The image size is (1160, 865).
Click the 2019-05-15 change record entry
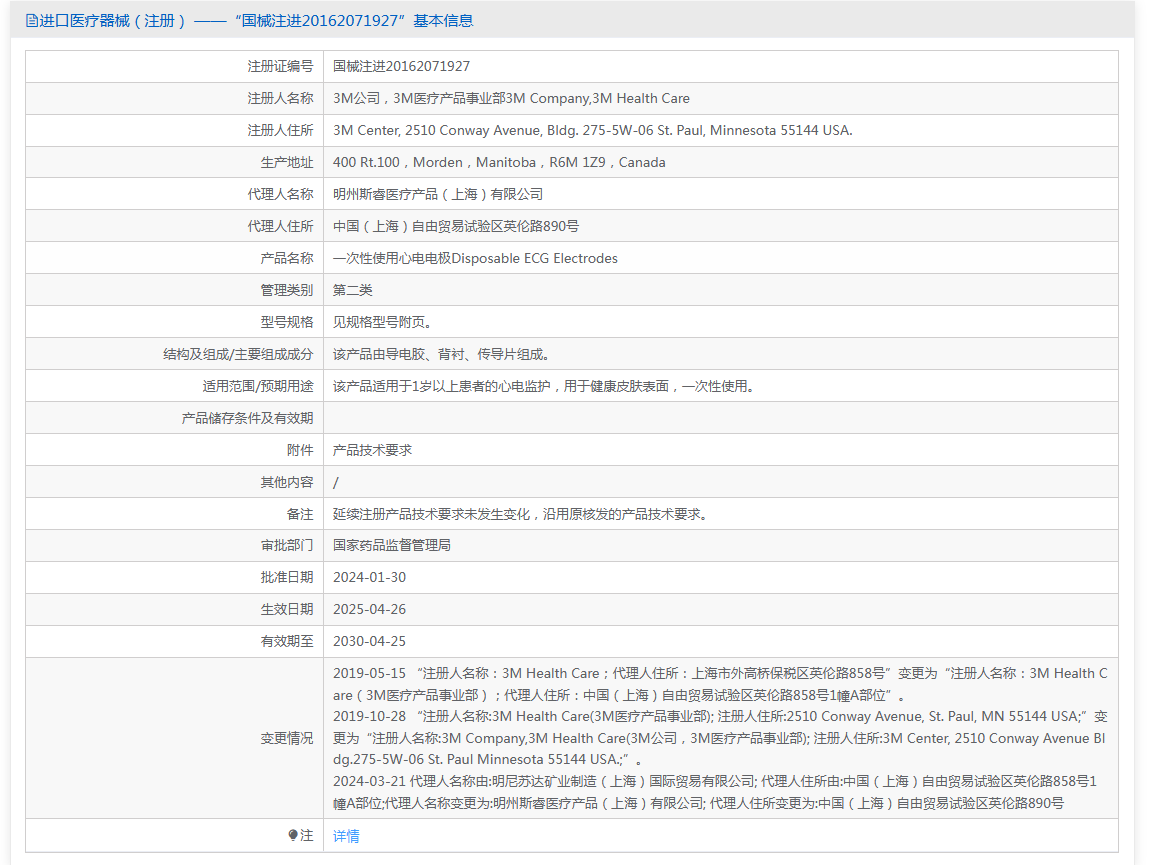(x=720, y=684)
